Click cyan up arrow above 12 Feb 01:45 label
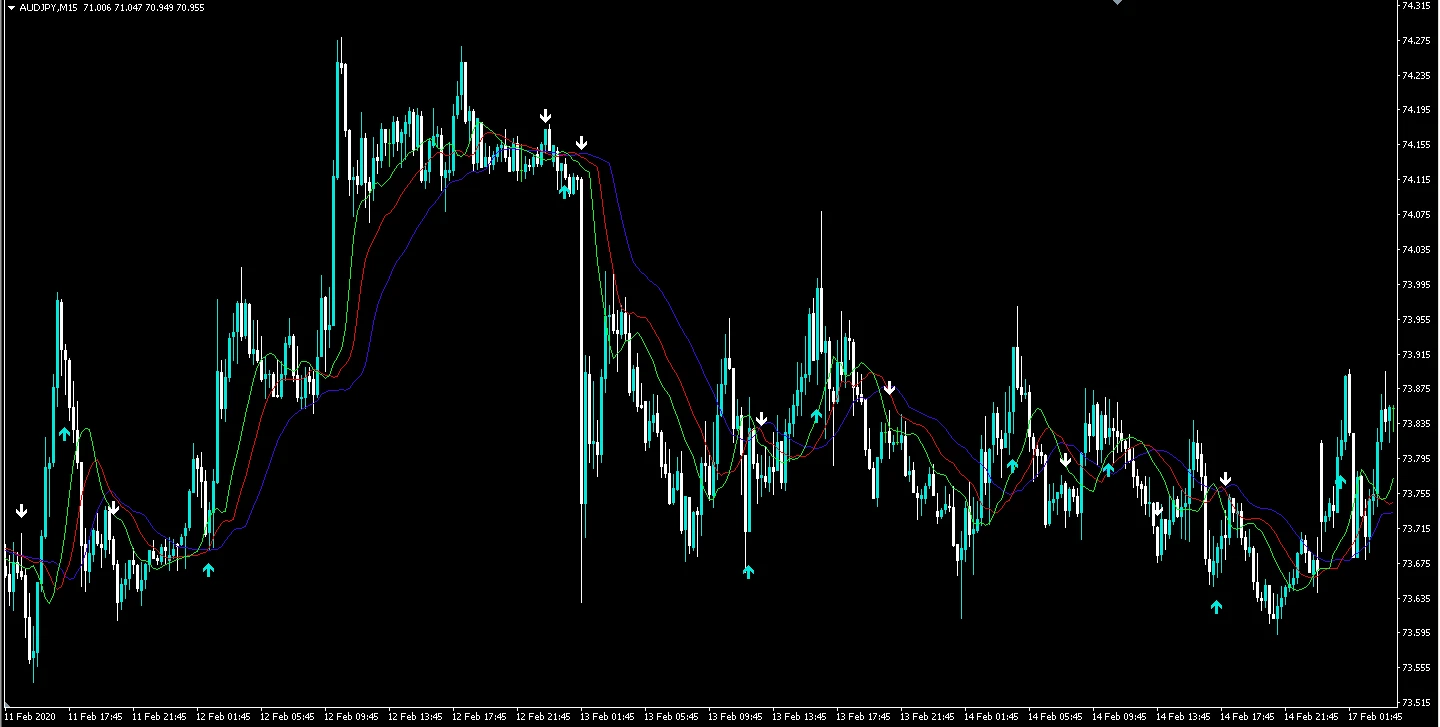This screenshot has width=1440, height=727. (208, 569)
